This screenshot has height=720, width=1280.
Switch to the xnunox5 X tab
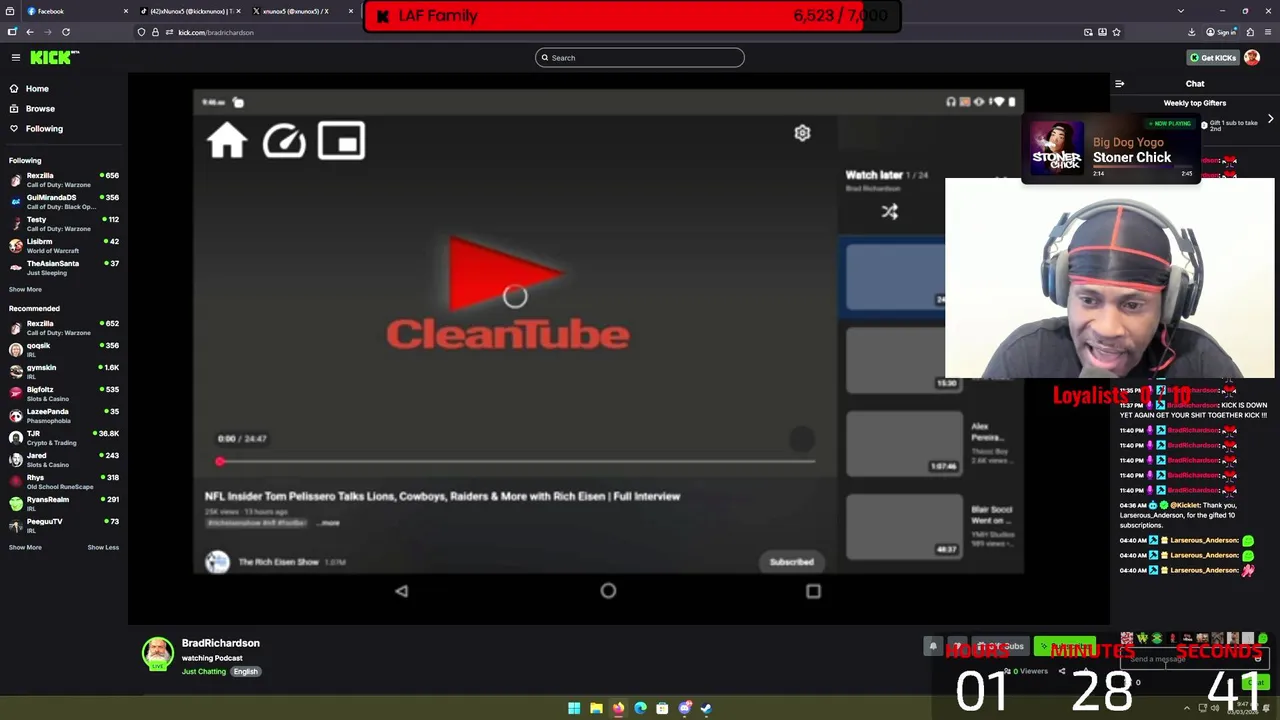(x=300, y=11)
